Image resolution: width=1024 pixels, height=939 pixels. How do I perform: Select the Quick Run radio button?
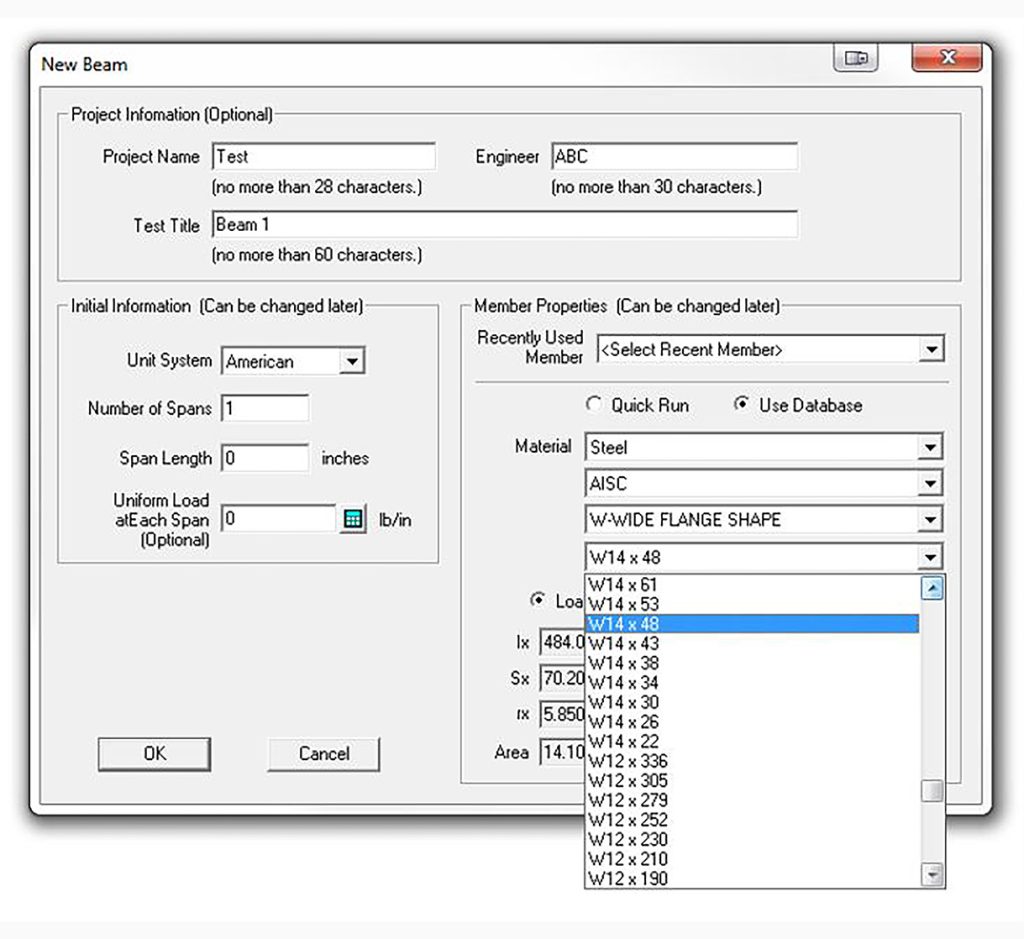coord(594,405)
